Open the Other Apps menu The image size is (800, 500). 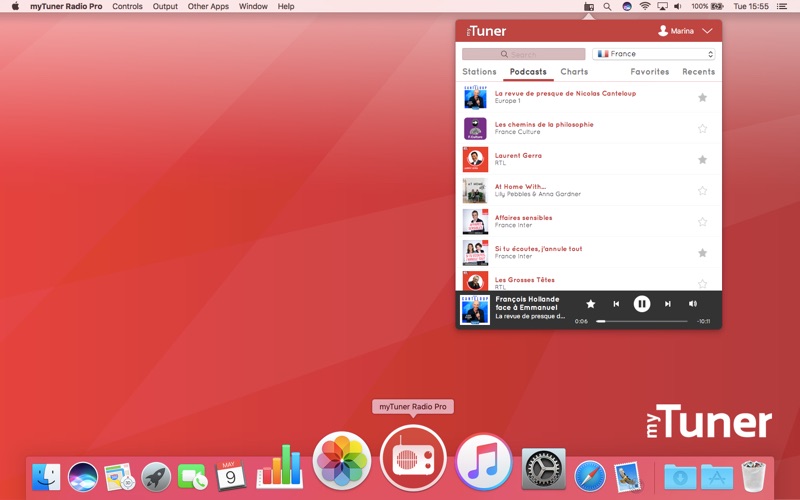(x=208, y=7)
